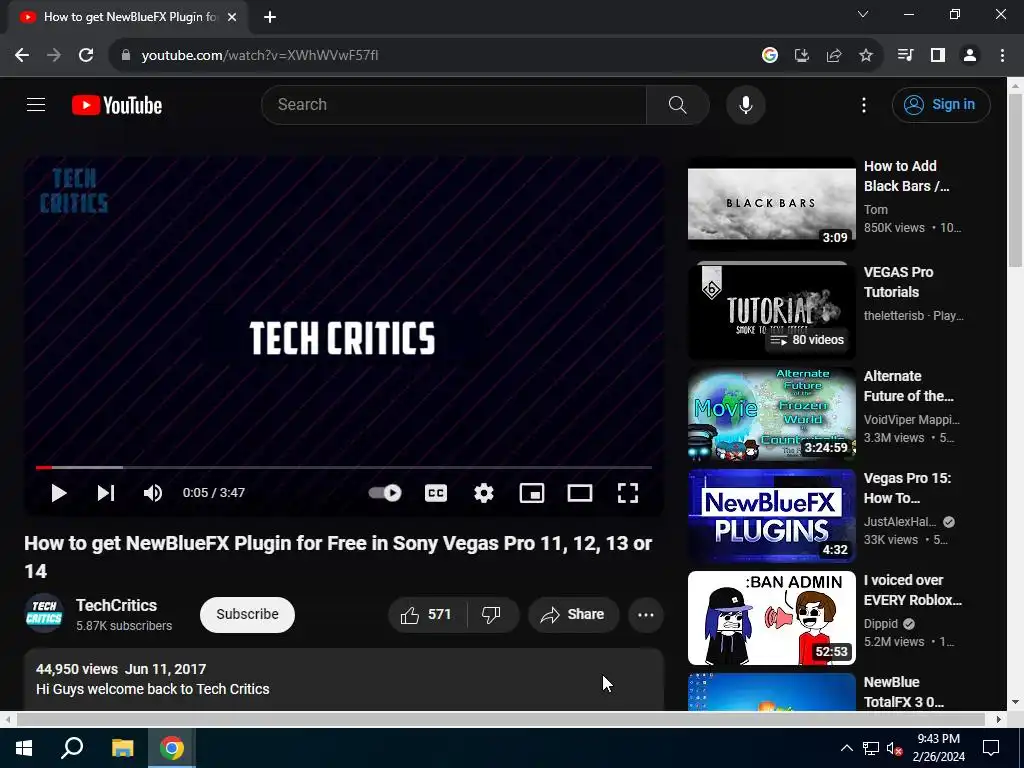Open the TechCritics channel avatar

click(44, 614)
